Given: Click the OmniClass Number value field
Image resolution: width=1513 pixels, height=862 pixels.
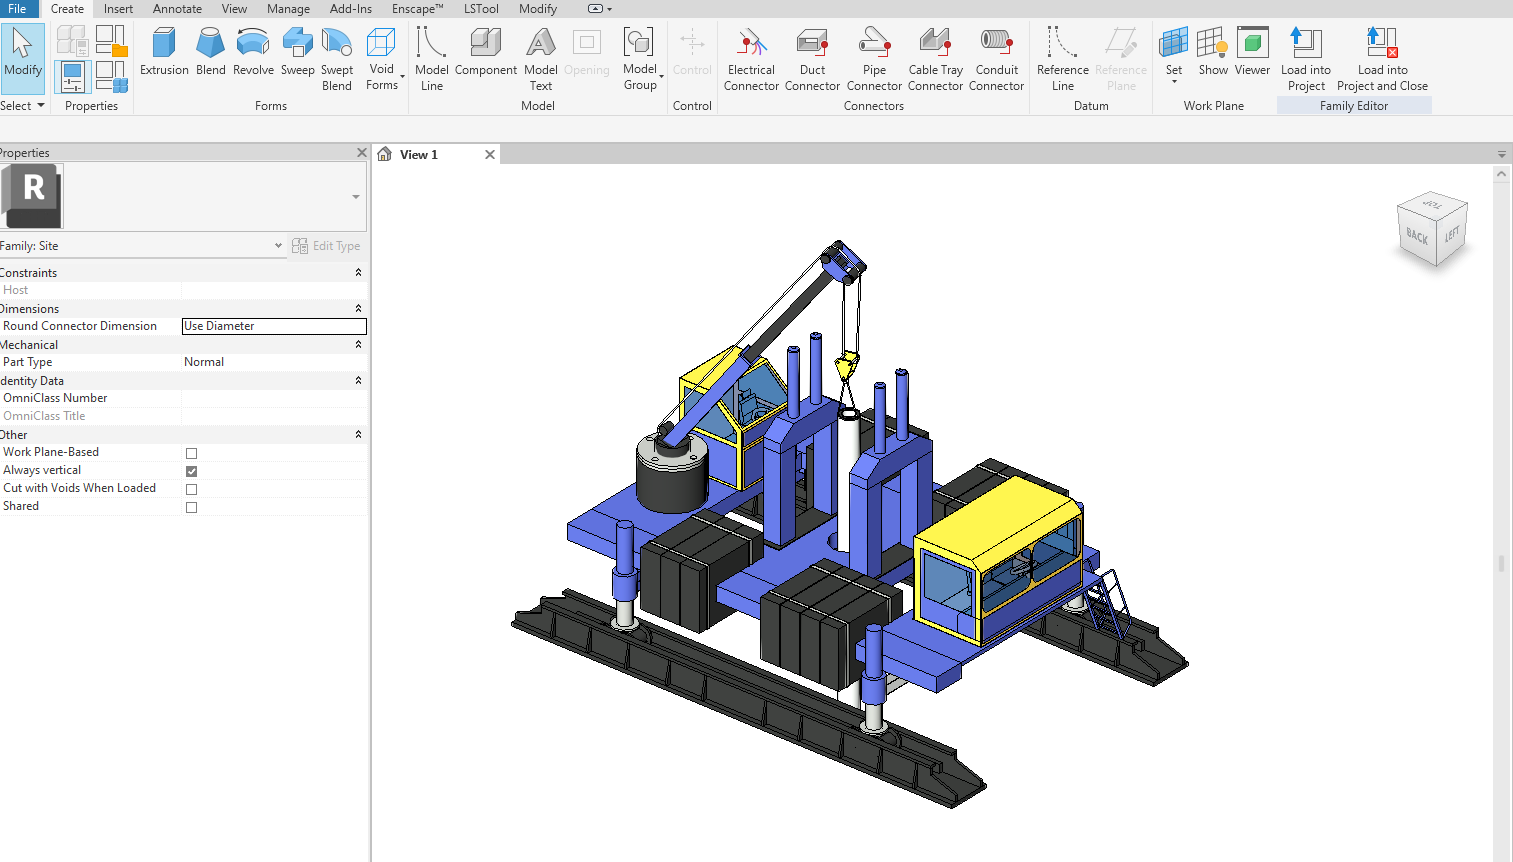Looking at the screenshot, I should (274, 398).
